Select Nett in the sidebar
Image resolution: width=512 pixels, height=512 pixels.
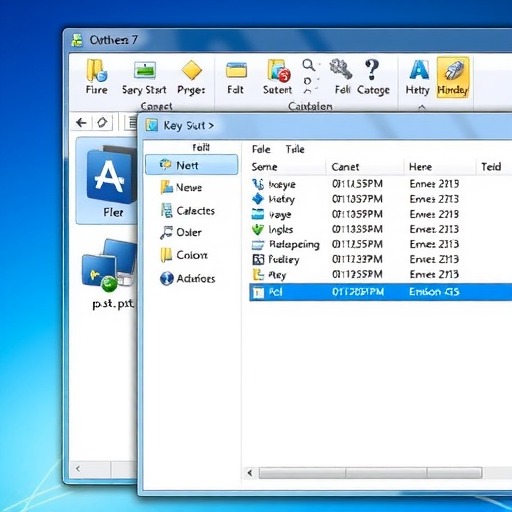coord(192,165)
